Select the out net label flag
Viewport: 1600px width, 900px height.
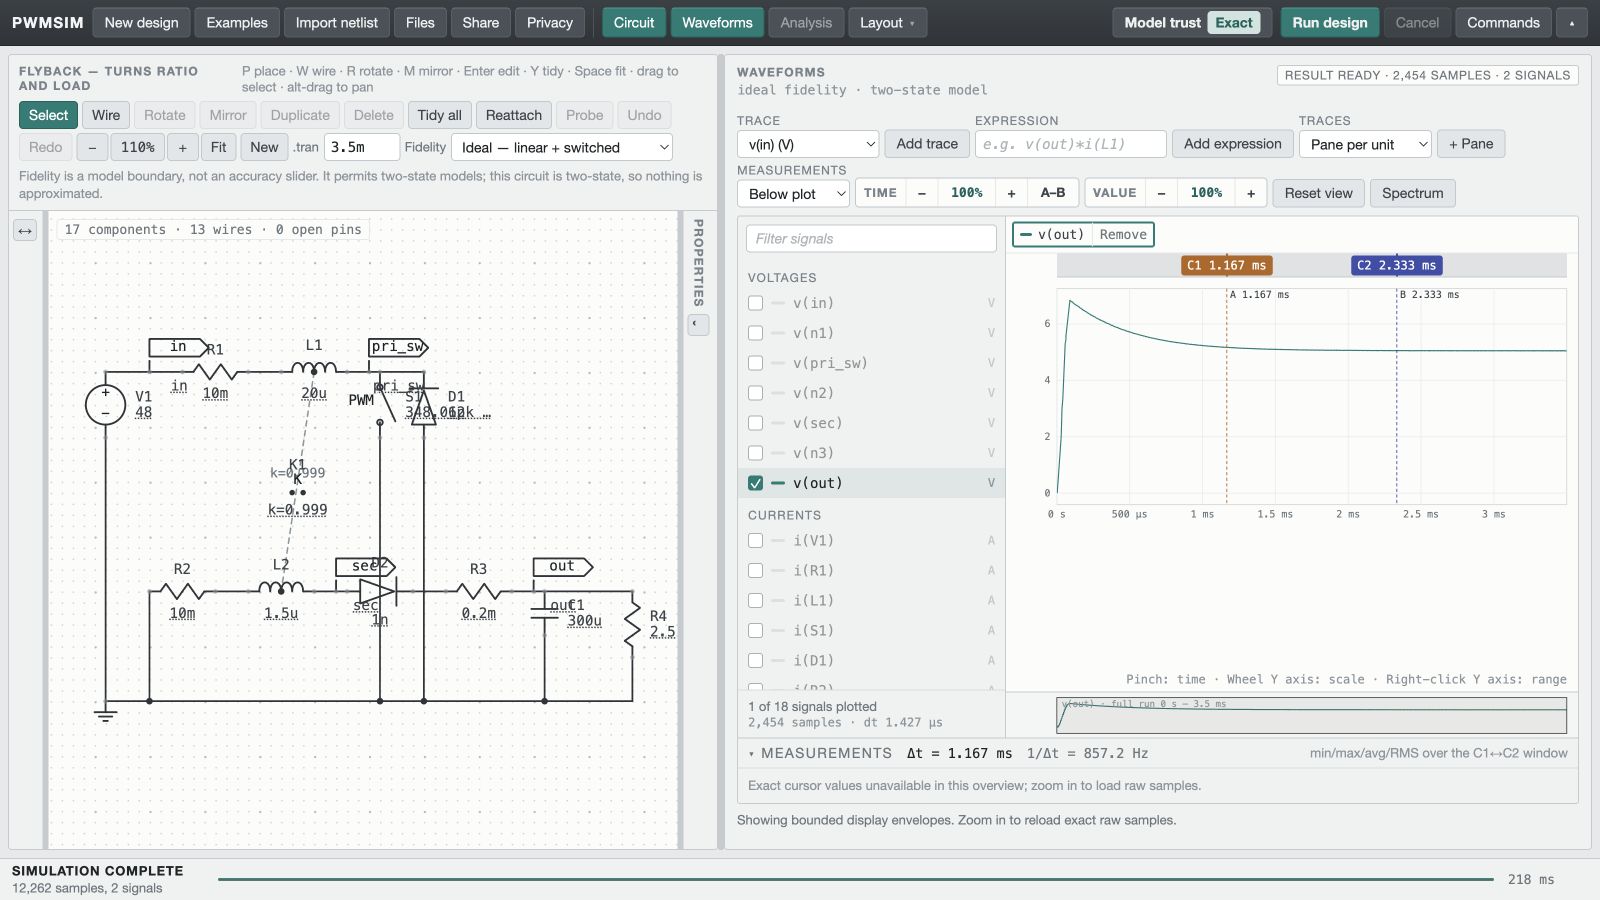pyautogui.click(x=563, y=566)
